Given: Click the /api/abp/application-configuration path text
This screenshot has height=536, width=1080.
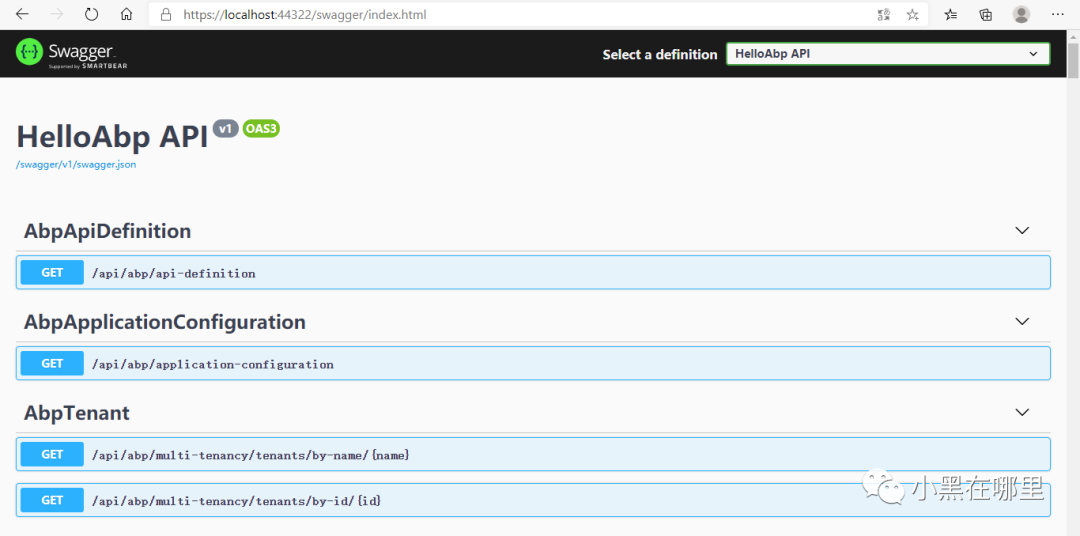Looking at the screenshot, I should tap(213, 364).
